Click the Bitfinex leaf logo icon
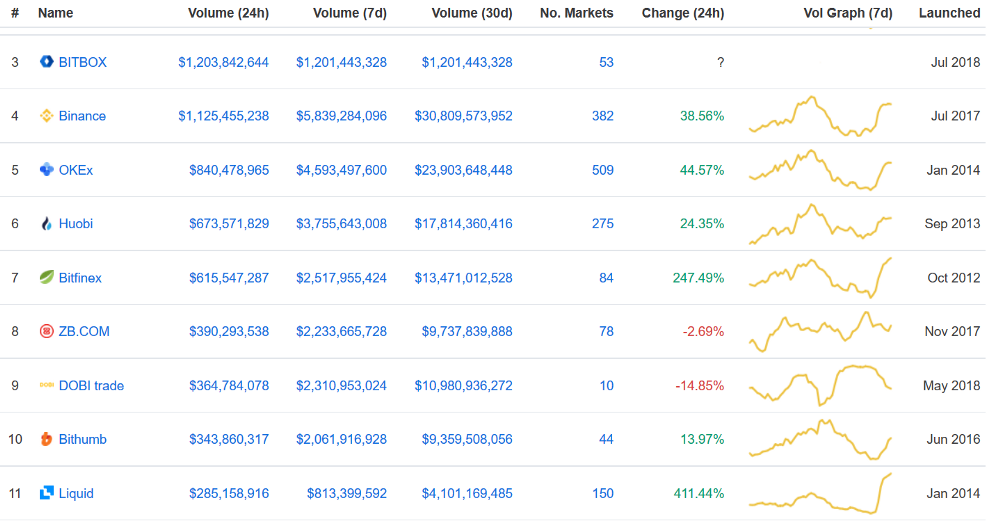Screen dimensions: 1000x525 (46, 277)
